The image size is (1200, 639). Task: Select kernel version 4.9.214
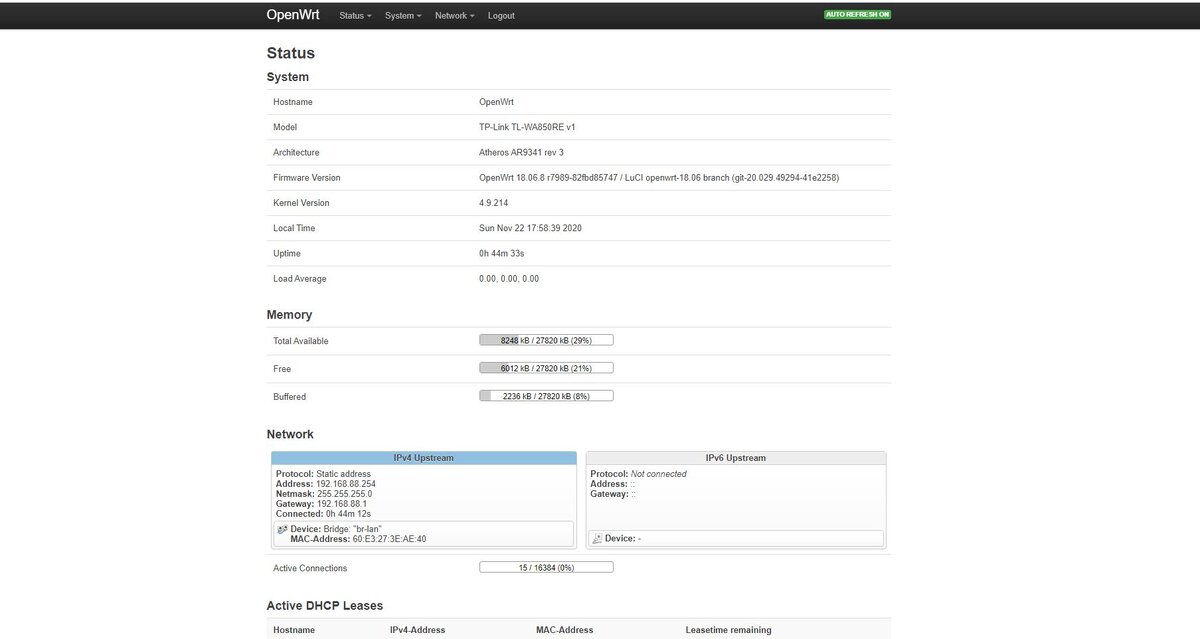click(494, 203)
